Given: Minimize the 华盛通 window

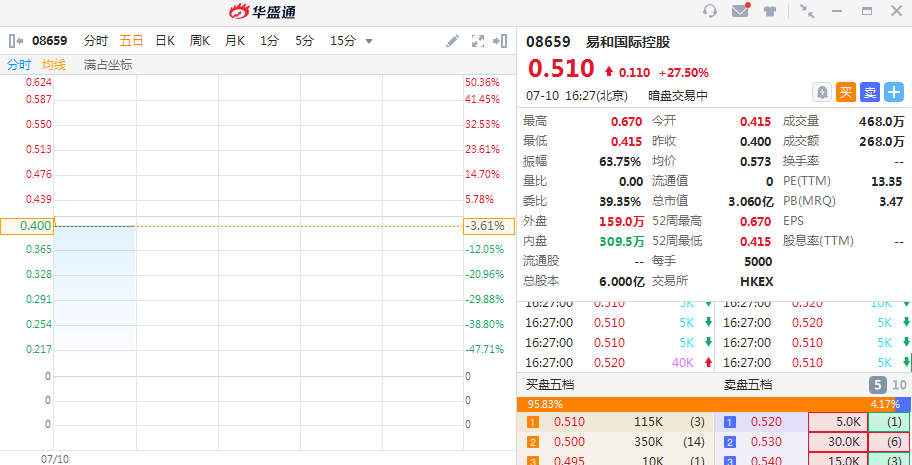Looking at the screenshot, I should [838, 11].
